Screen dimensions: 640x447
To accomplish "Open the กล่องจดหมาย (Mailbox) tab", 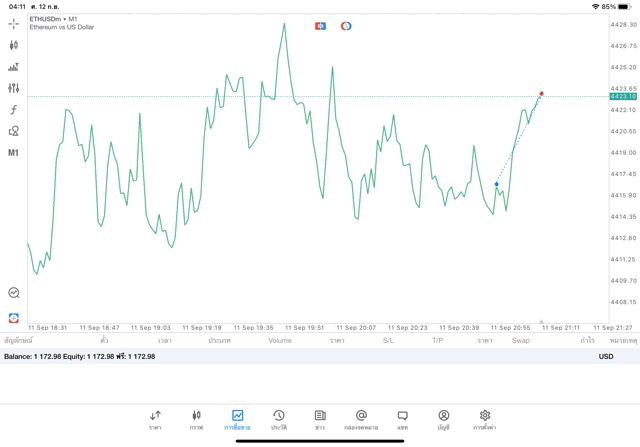I will tap(361, 419).
